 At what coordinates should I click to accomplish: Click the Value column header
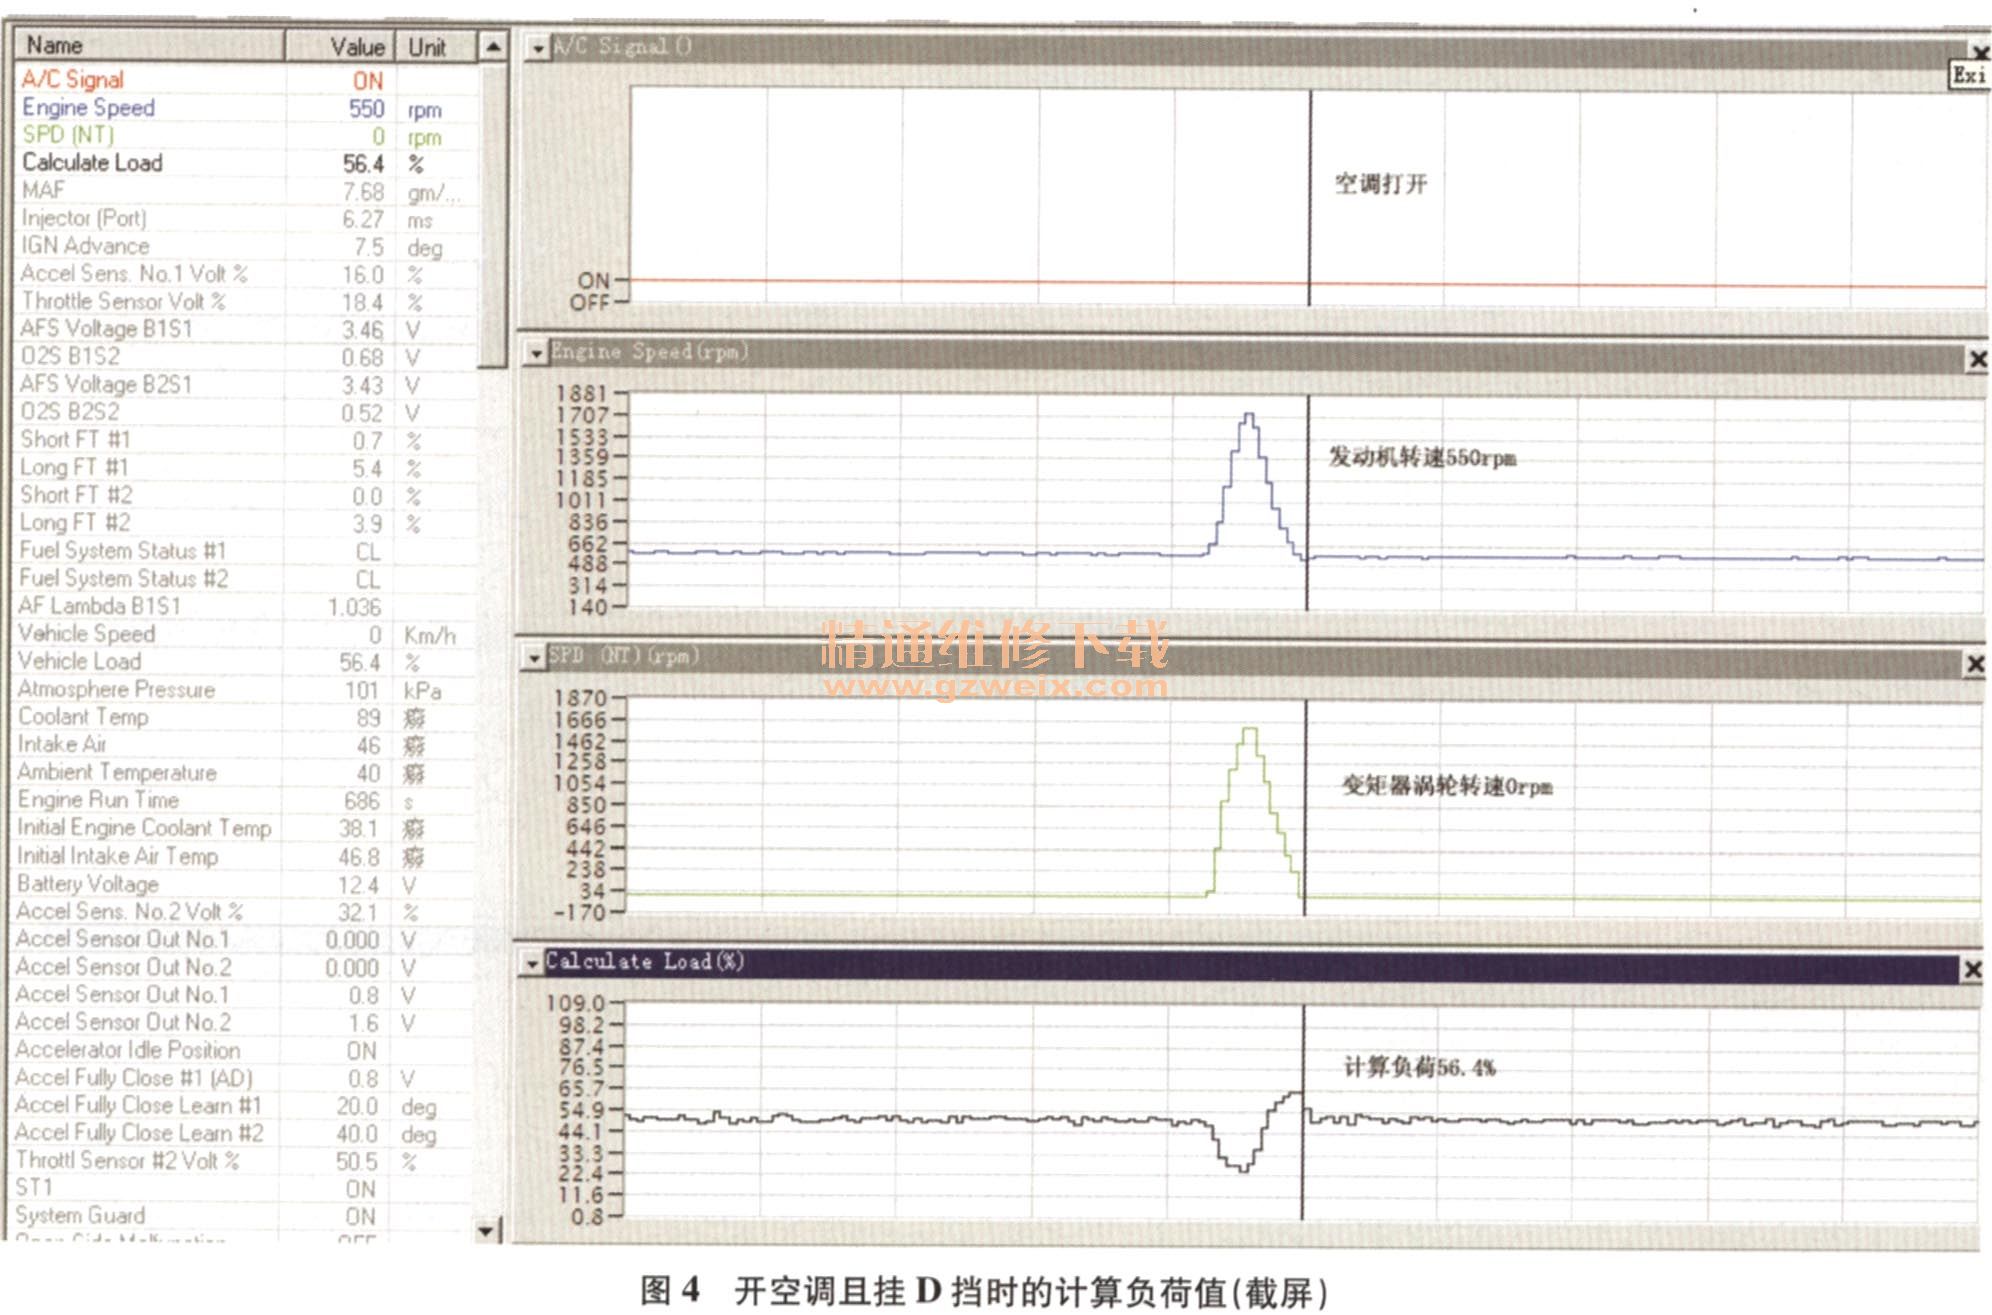coord(341,46)
